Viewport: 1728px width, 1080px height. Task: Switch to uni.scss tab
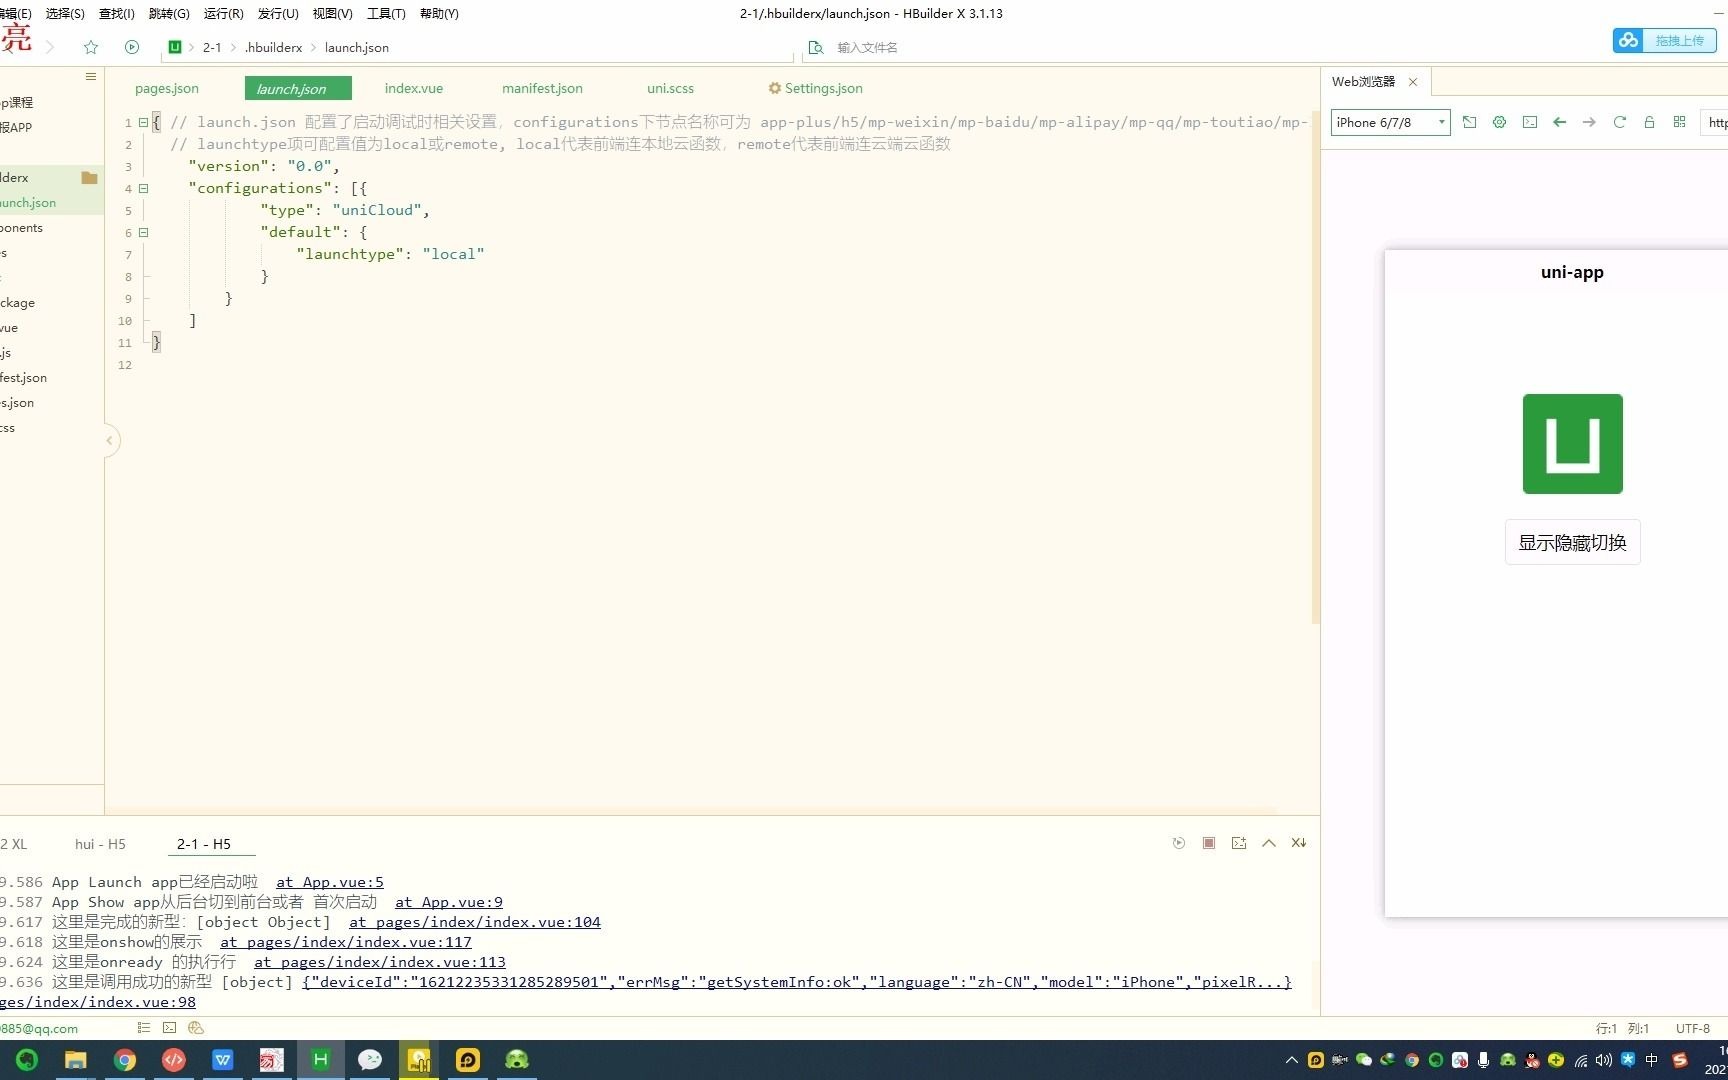point(670,88)
